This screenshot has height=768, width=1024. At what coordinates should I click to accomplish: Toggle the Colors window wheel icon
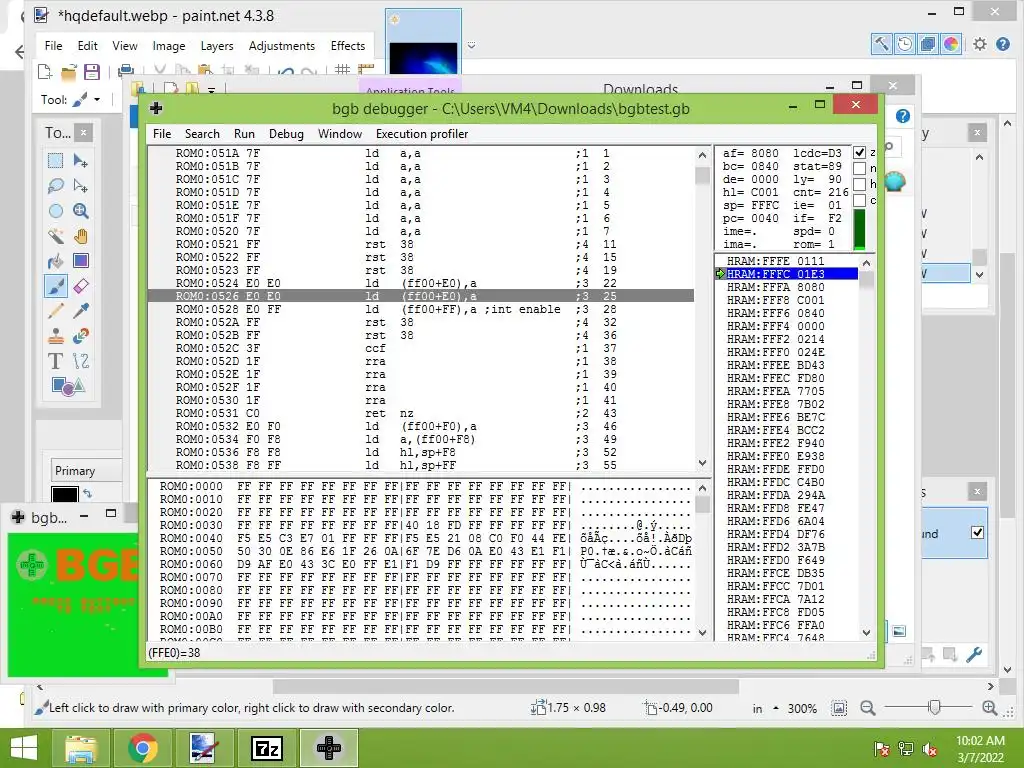click(951, 44)
